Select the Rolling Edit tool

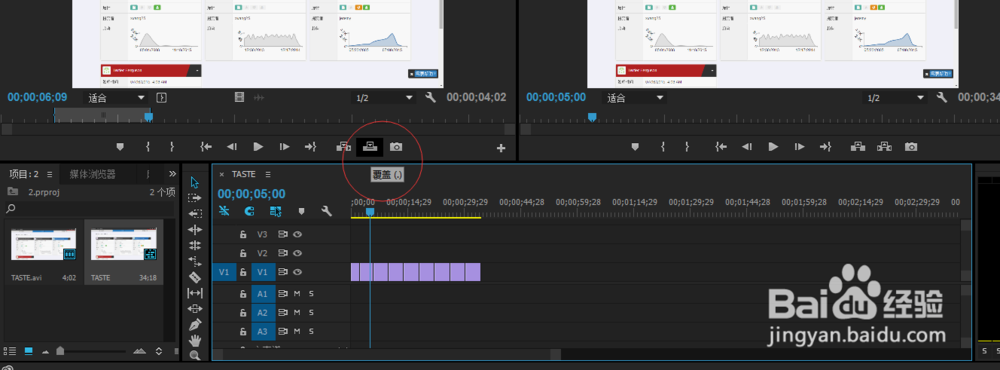pos(195,245)
